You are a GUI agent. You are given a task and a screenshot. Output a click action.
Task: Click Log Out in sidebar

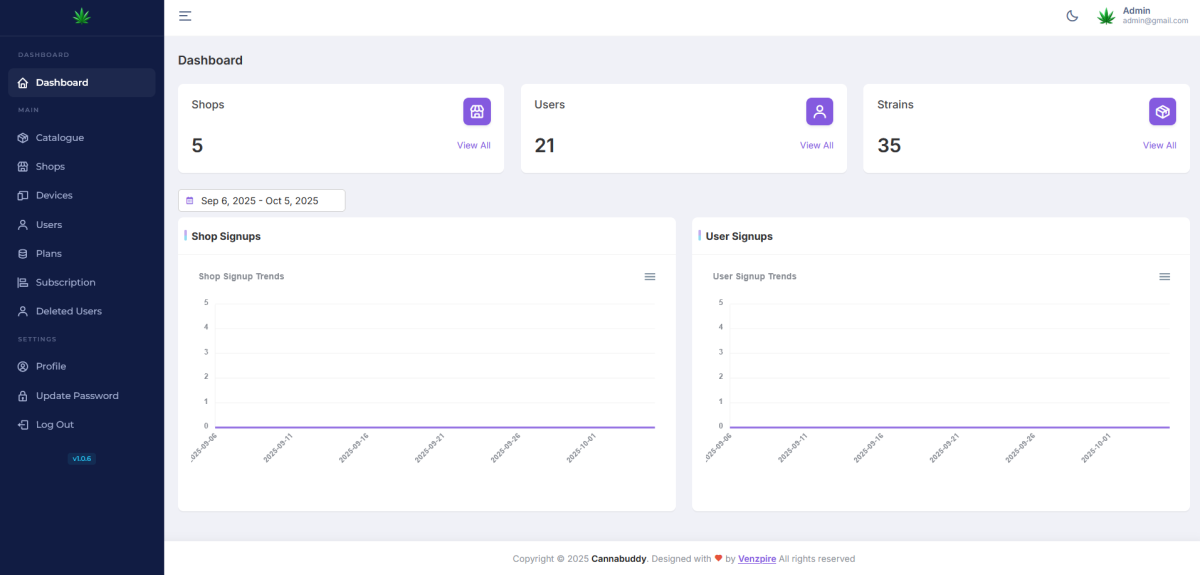55,425
